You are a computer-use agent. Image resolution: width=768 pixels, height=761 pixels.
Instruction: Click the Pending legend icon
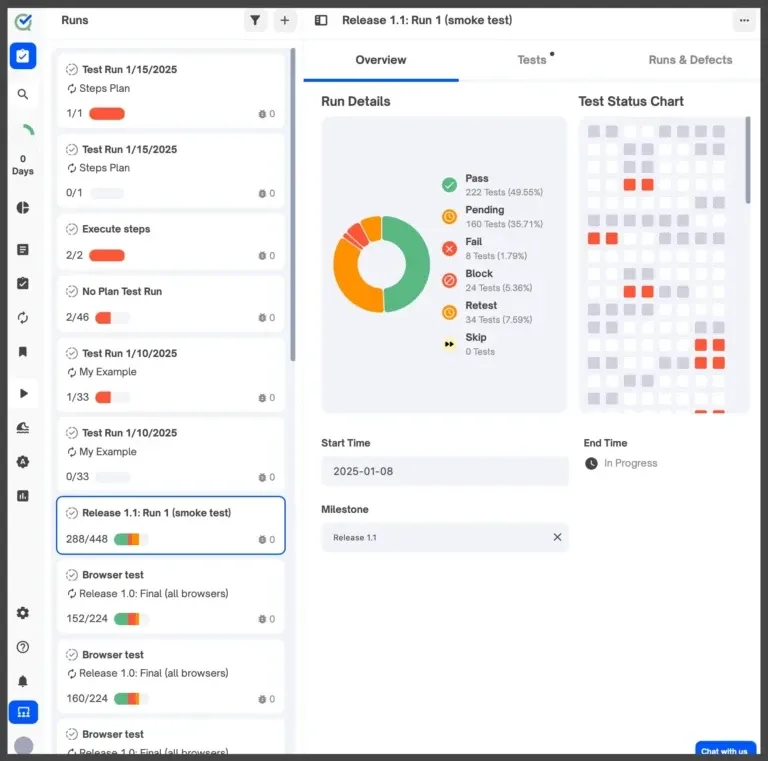(449, 216)
